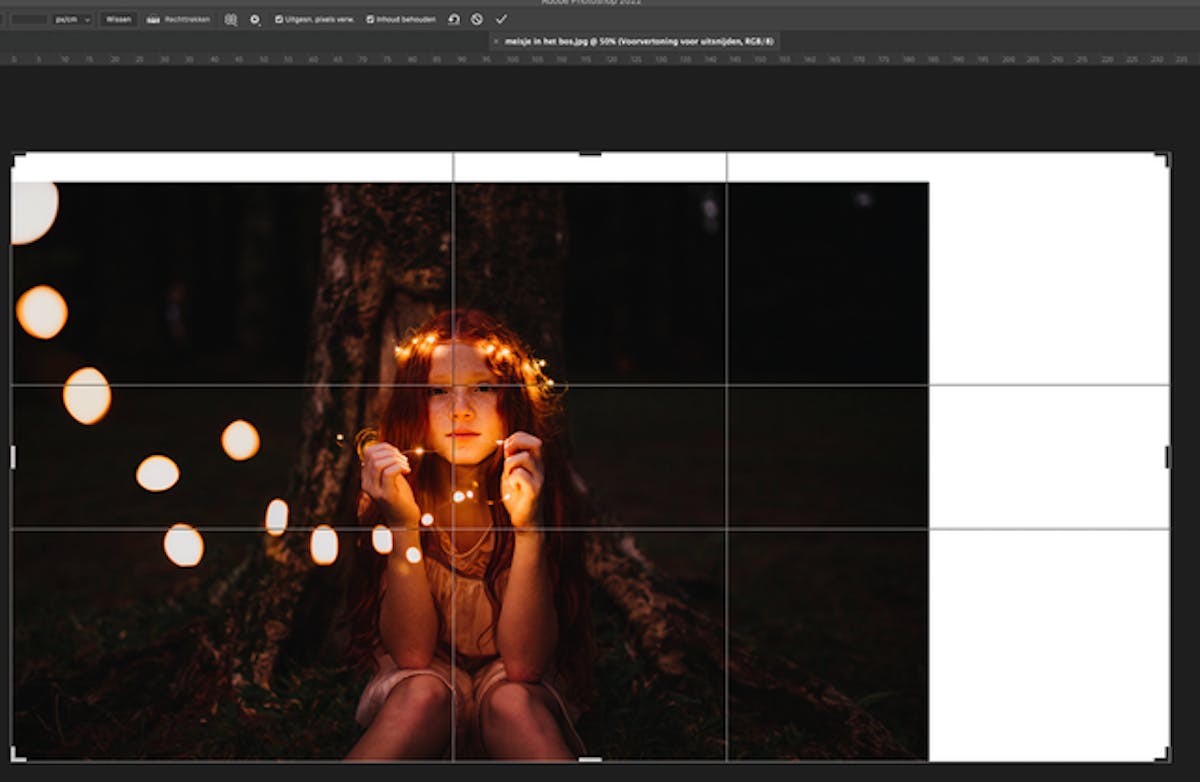The width and height of the screenshot is (1200, 782).
Task: Click the top-left crop corner handle
Action: 16,158
